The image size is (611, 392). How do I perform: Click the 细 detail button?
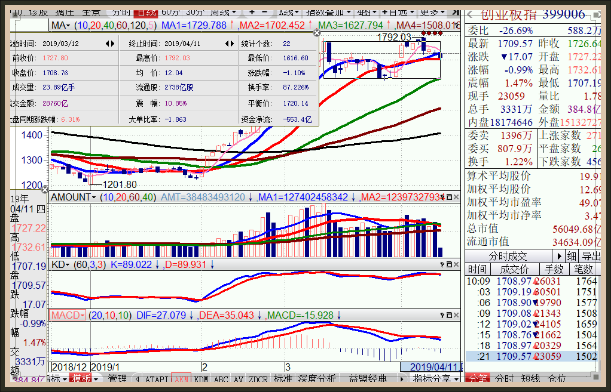[x=572, y=256]
